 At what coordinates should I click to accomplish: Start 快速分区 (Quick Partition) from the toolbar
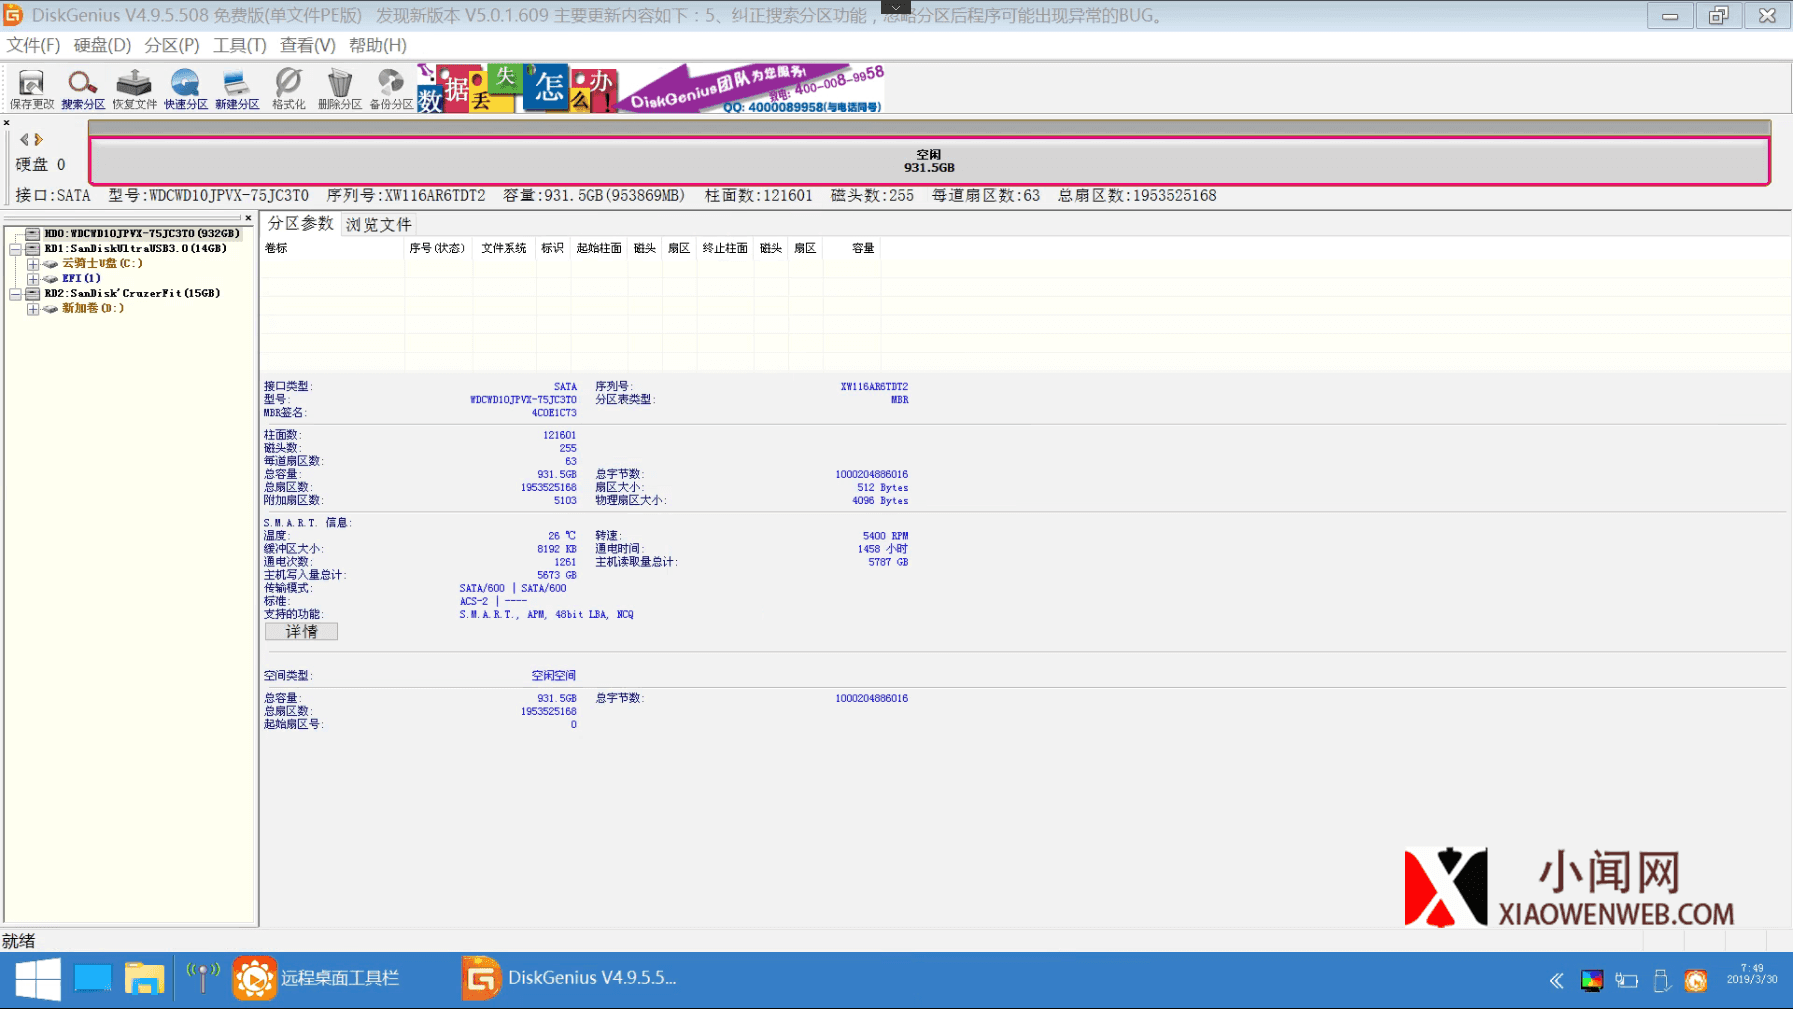pyautogui.click(x=185, y=88)
